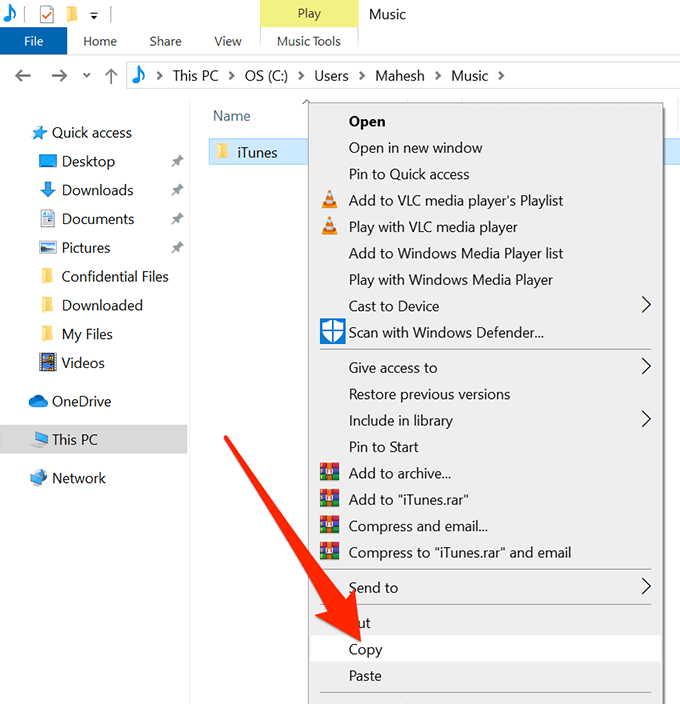Switch to the Share ribbon tab

pyautogui.click(x=165, y=41)
